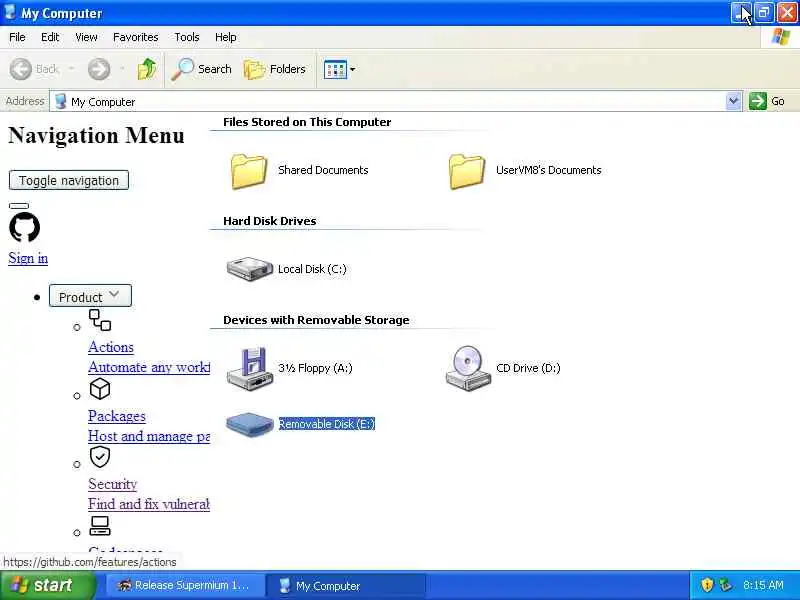Select the Shared Documents folder icon
Image resolution: width=800 pixels, height=600 pixels.
[249, 171]
